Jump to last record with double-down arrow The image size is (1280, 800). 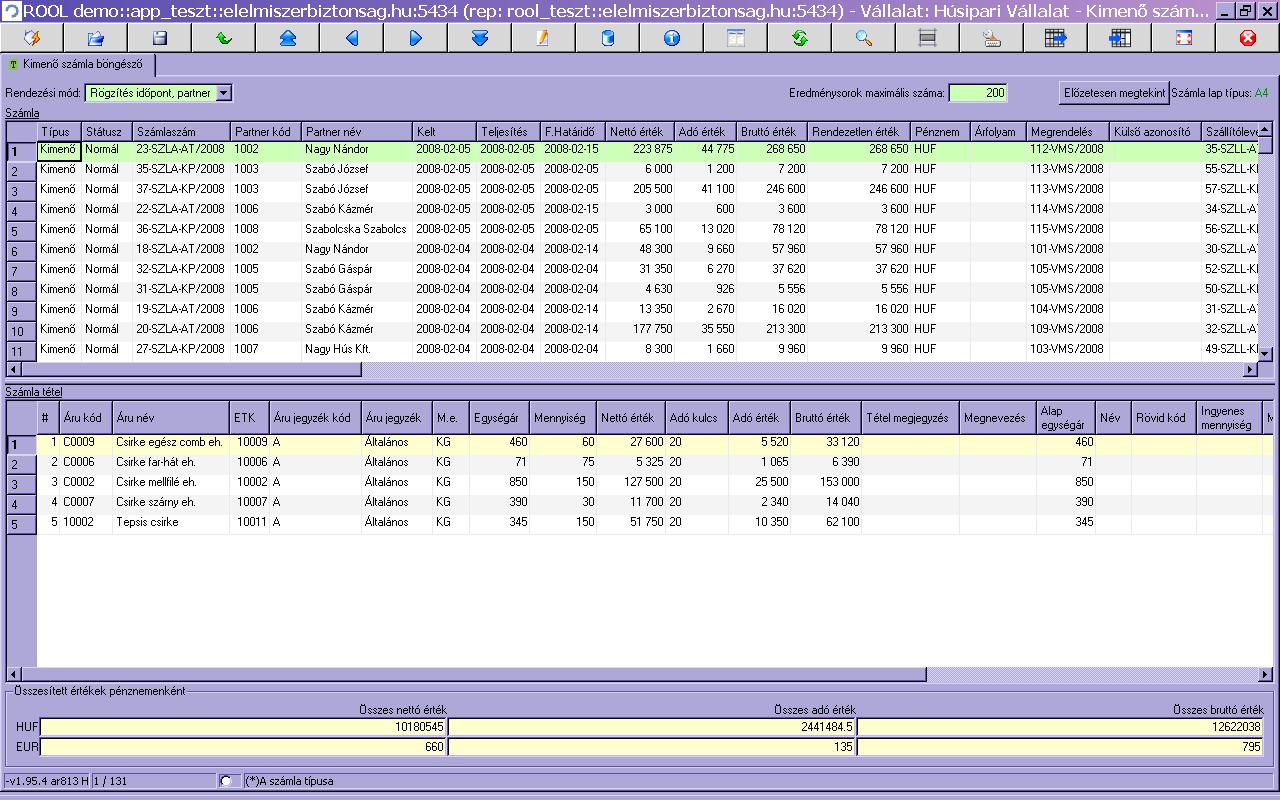click(480, 38)
